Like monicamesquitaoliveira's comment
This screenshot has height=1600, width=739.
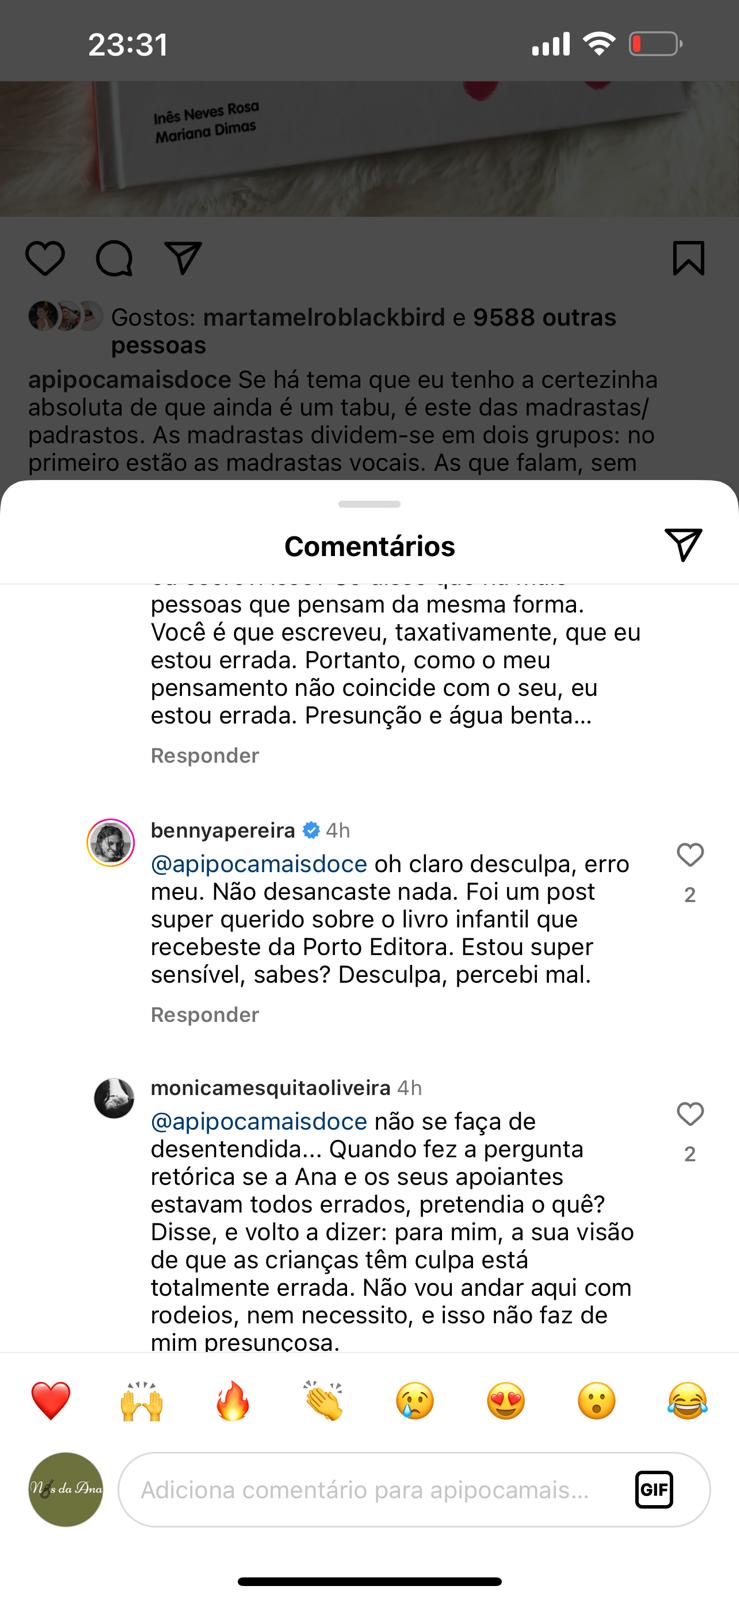point(690,1114)
